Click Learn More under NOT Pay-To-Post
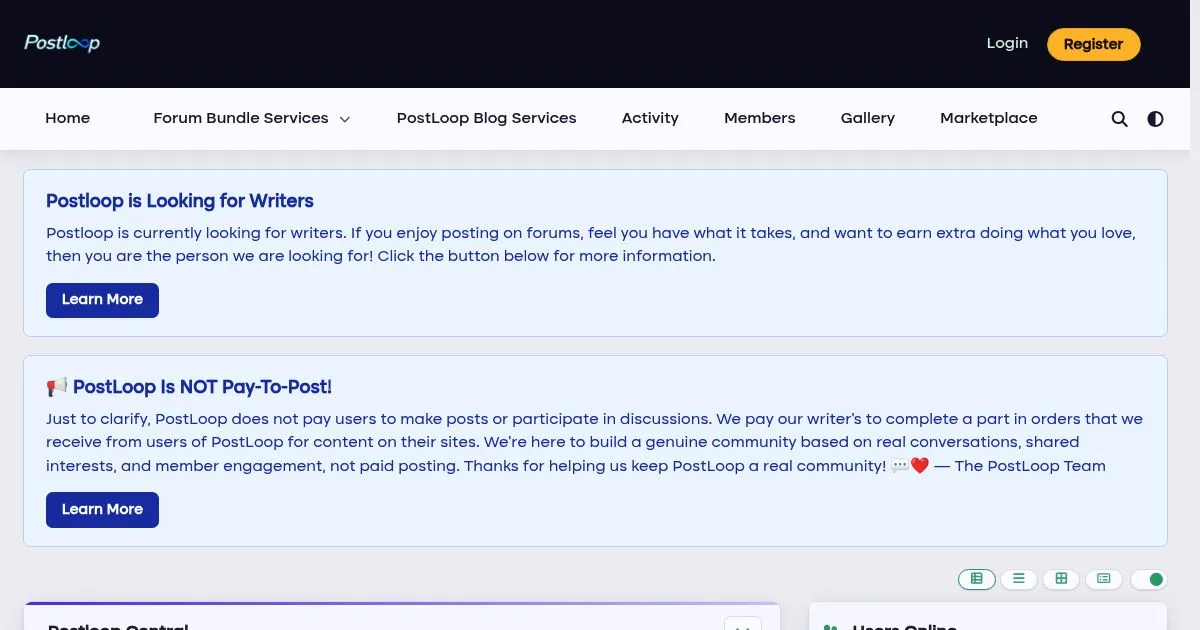Image resolution: width=1200 pixels, height=630 pixels. 102,510
